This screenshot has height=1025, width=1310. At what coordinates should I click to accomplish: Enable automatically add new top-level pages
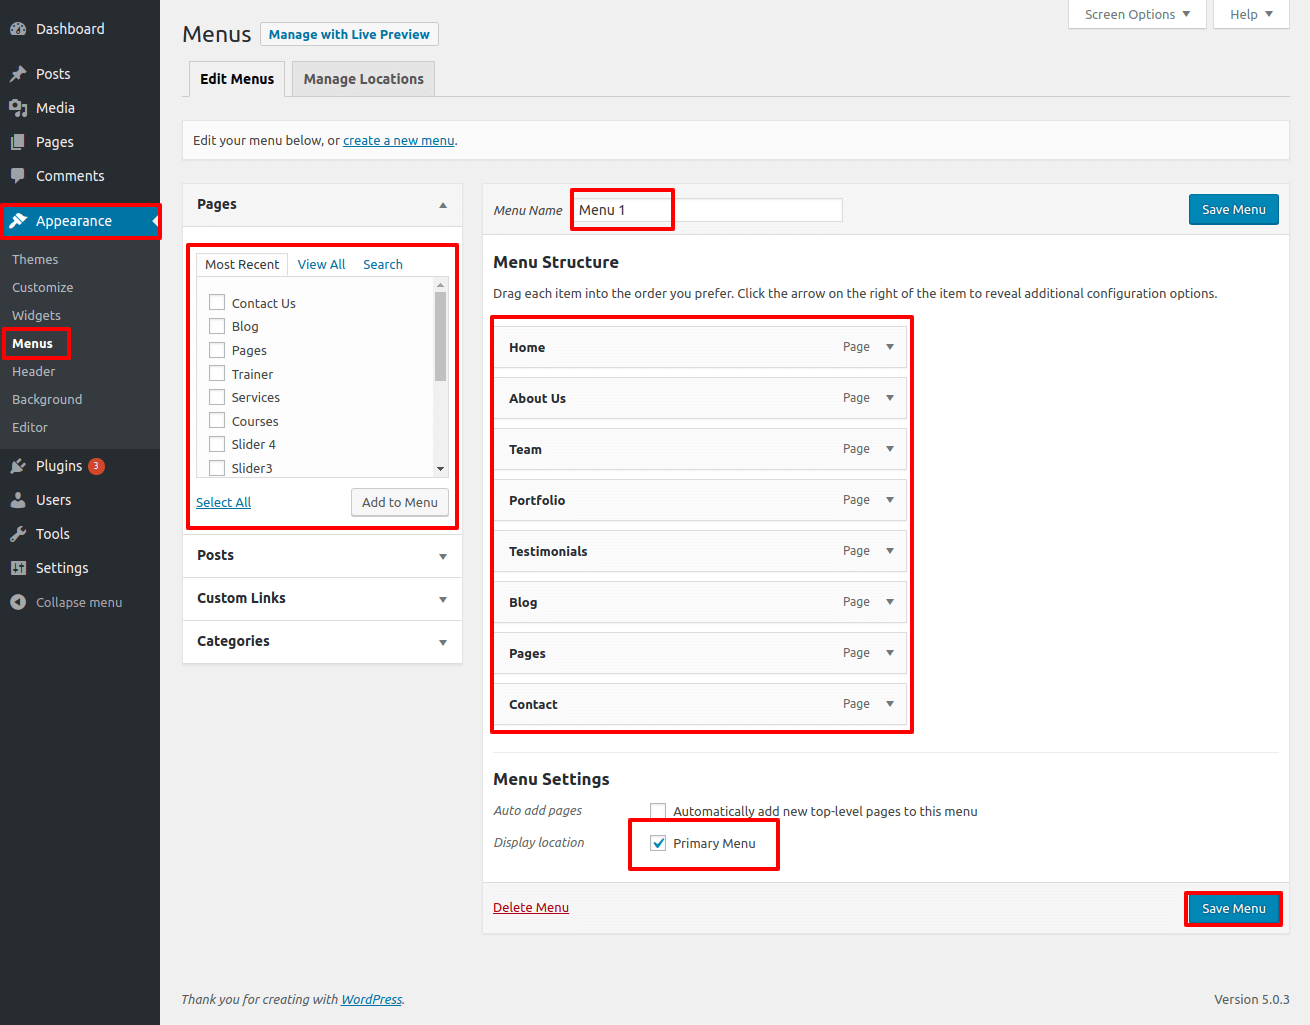(x=658, y=811)
